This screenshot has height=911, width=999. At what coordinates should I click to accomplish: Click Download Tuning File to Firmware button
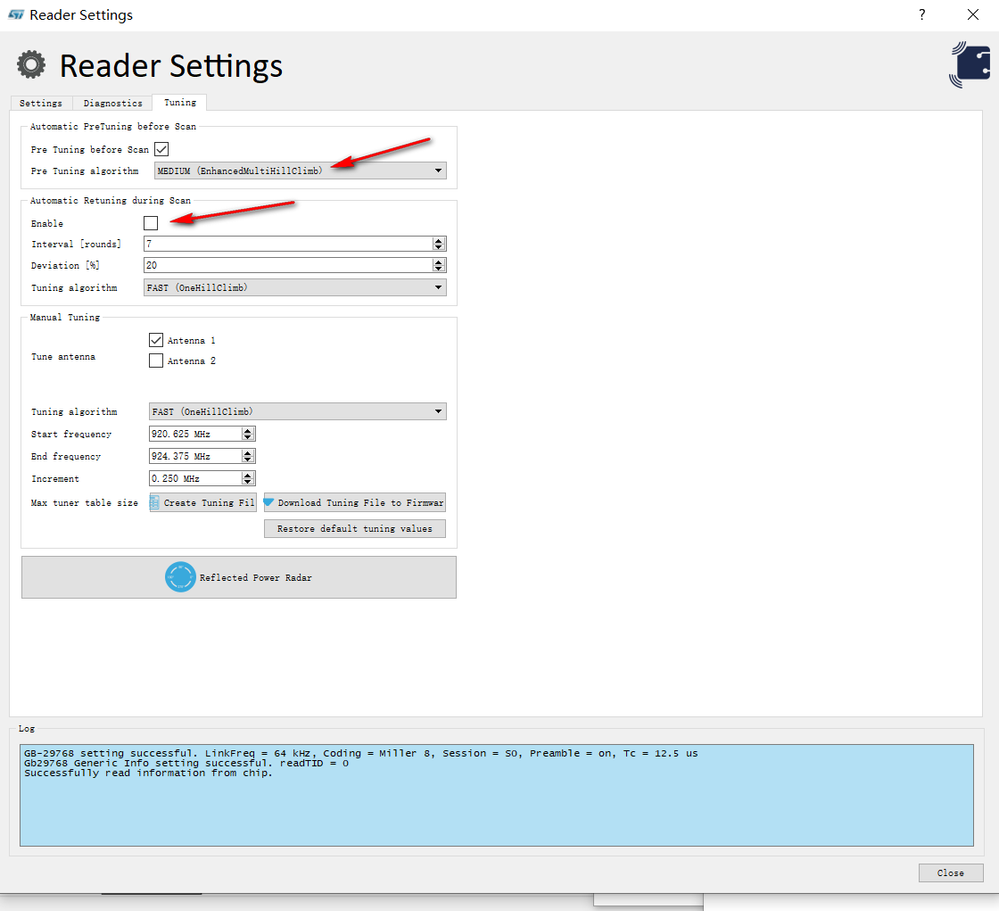point(355,503)
